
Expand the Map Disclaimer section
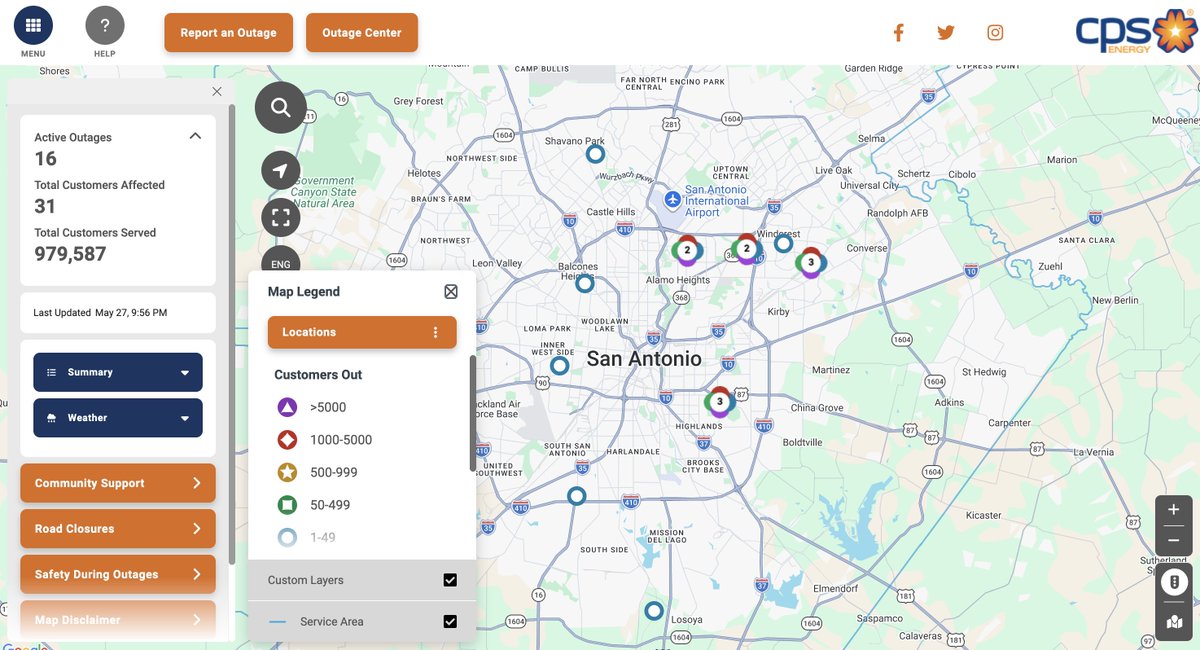pyautogui.click(x=118, y=620)
